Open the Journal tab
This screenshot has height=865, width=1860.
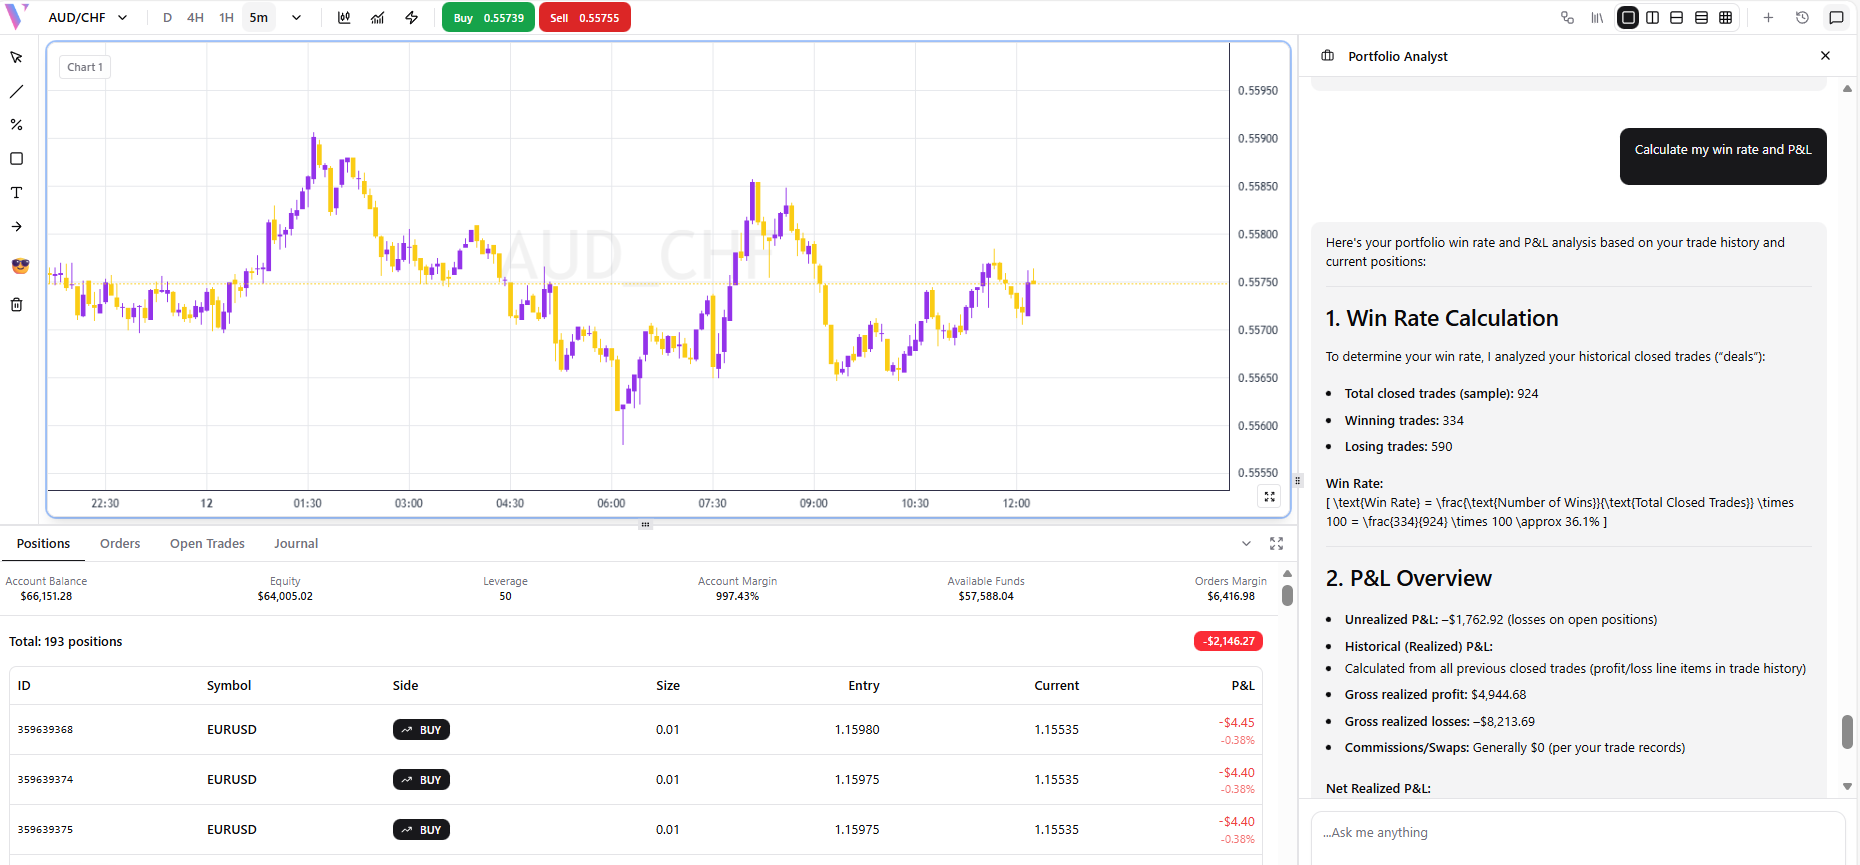click(296, 544)
